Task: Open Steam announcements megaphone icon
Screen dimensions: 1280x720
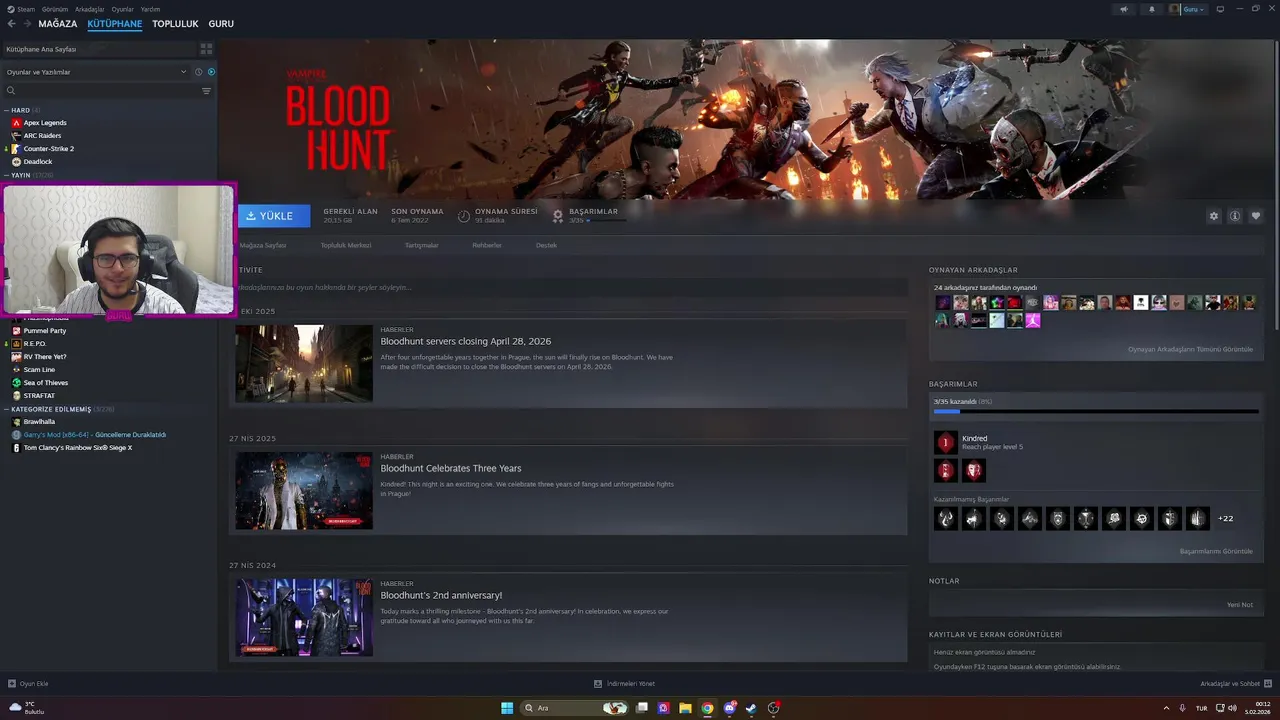Action: (1124, 9)
